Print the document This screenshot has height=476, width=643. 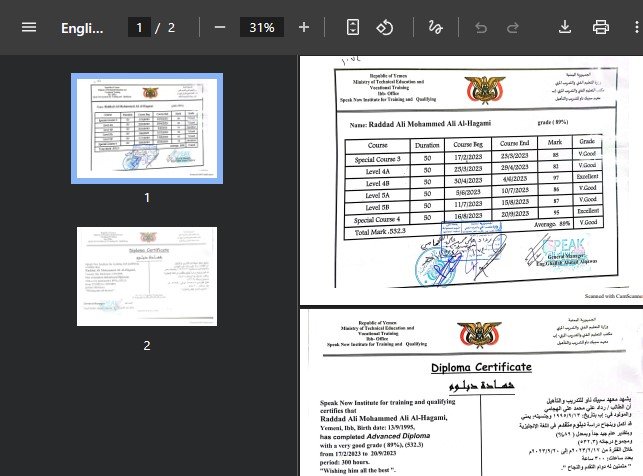tap(601, 27)
